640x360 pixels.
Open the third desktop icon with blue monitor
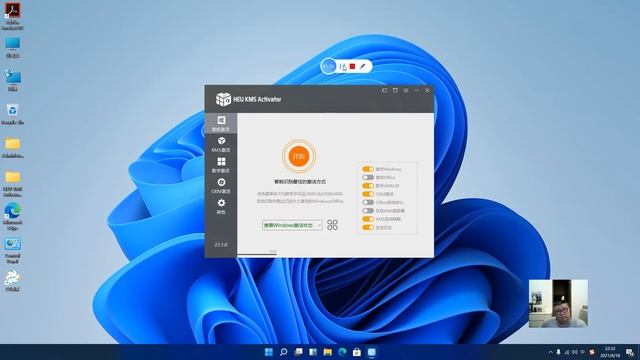13,80
